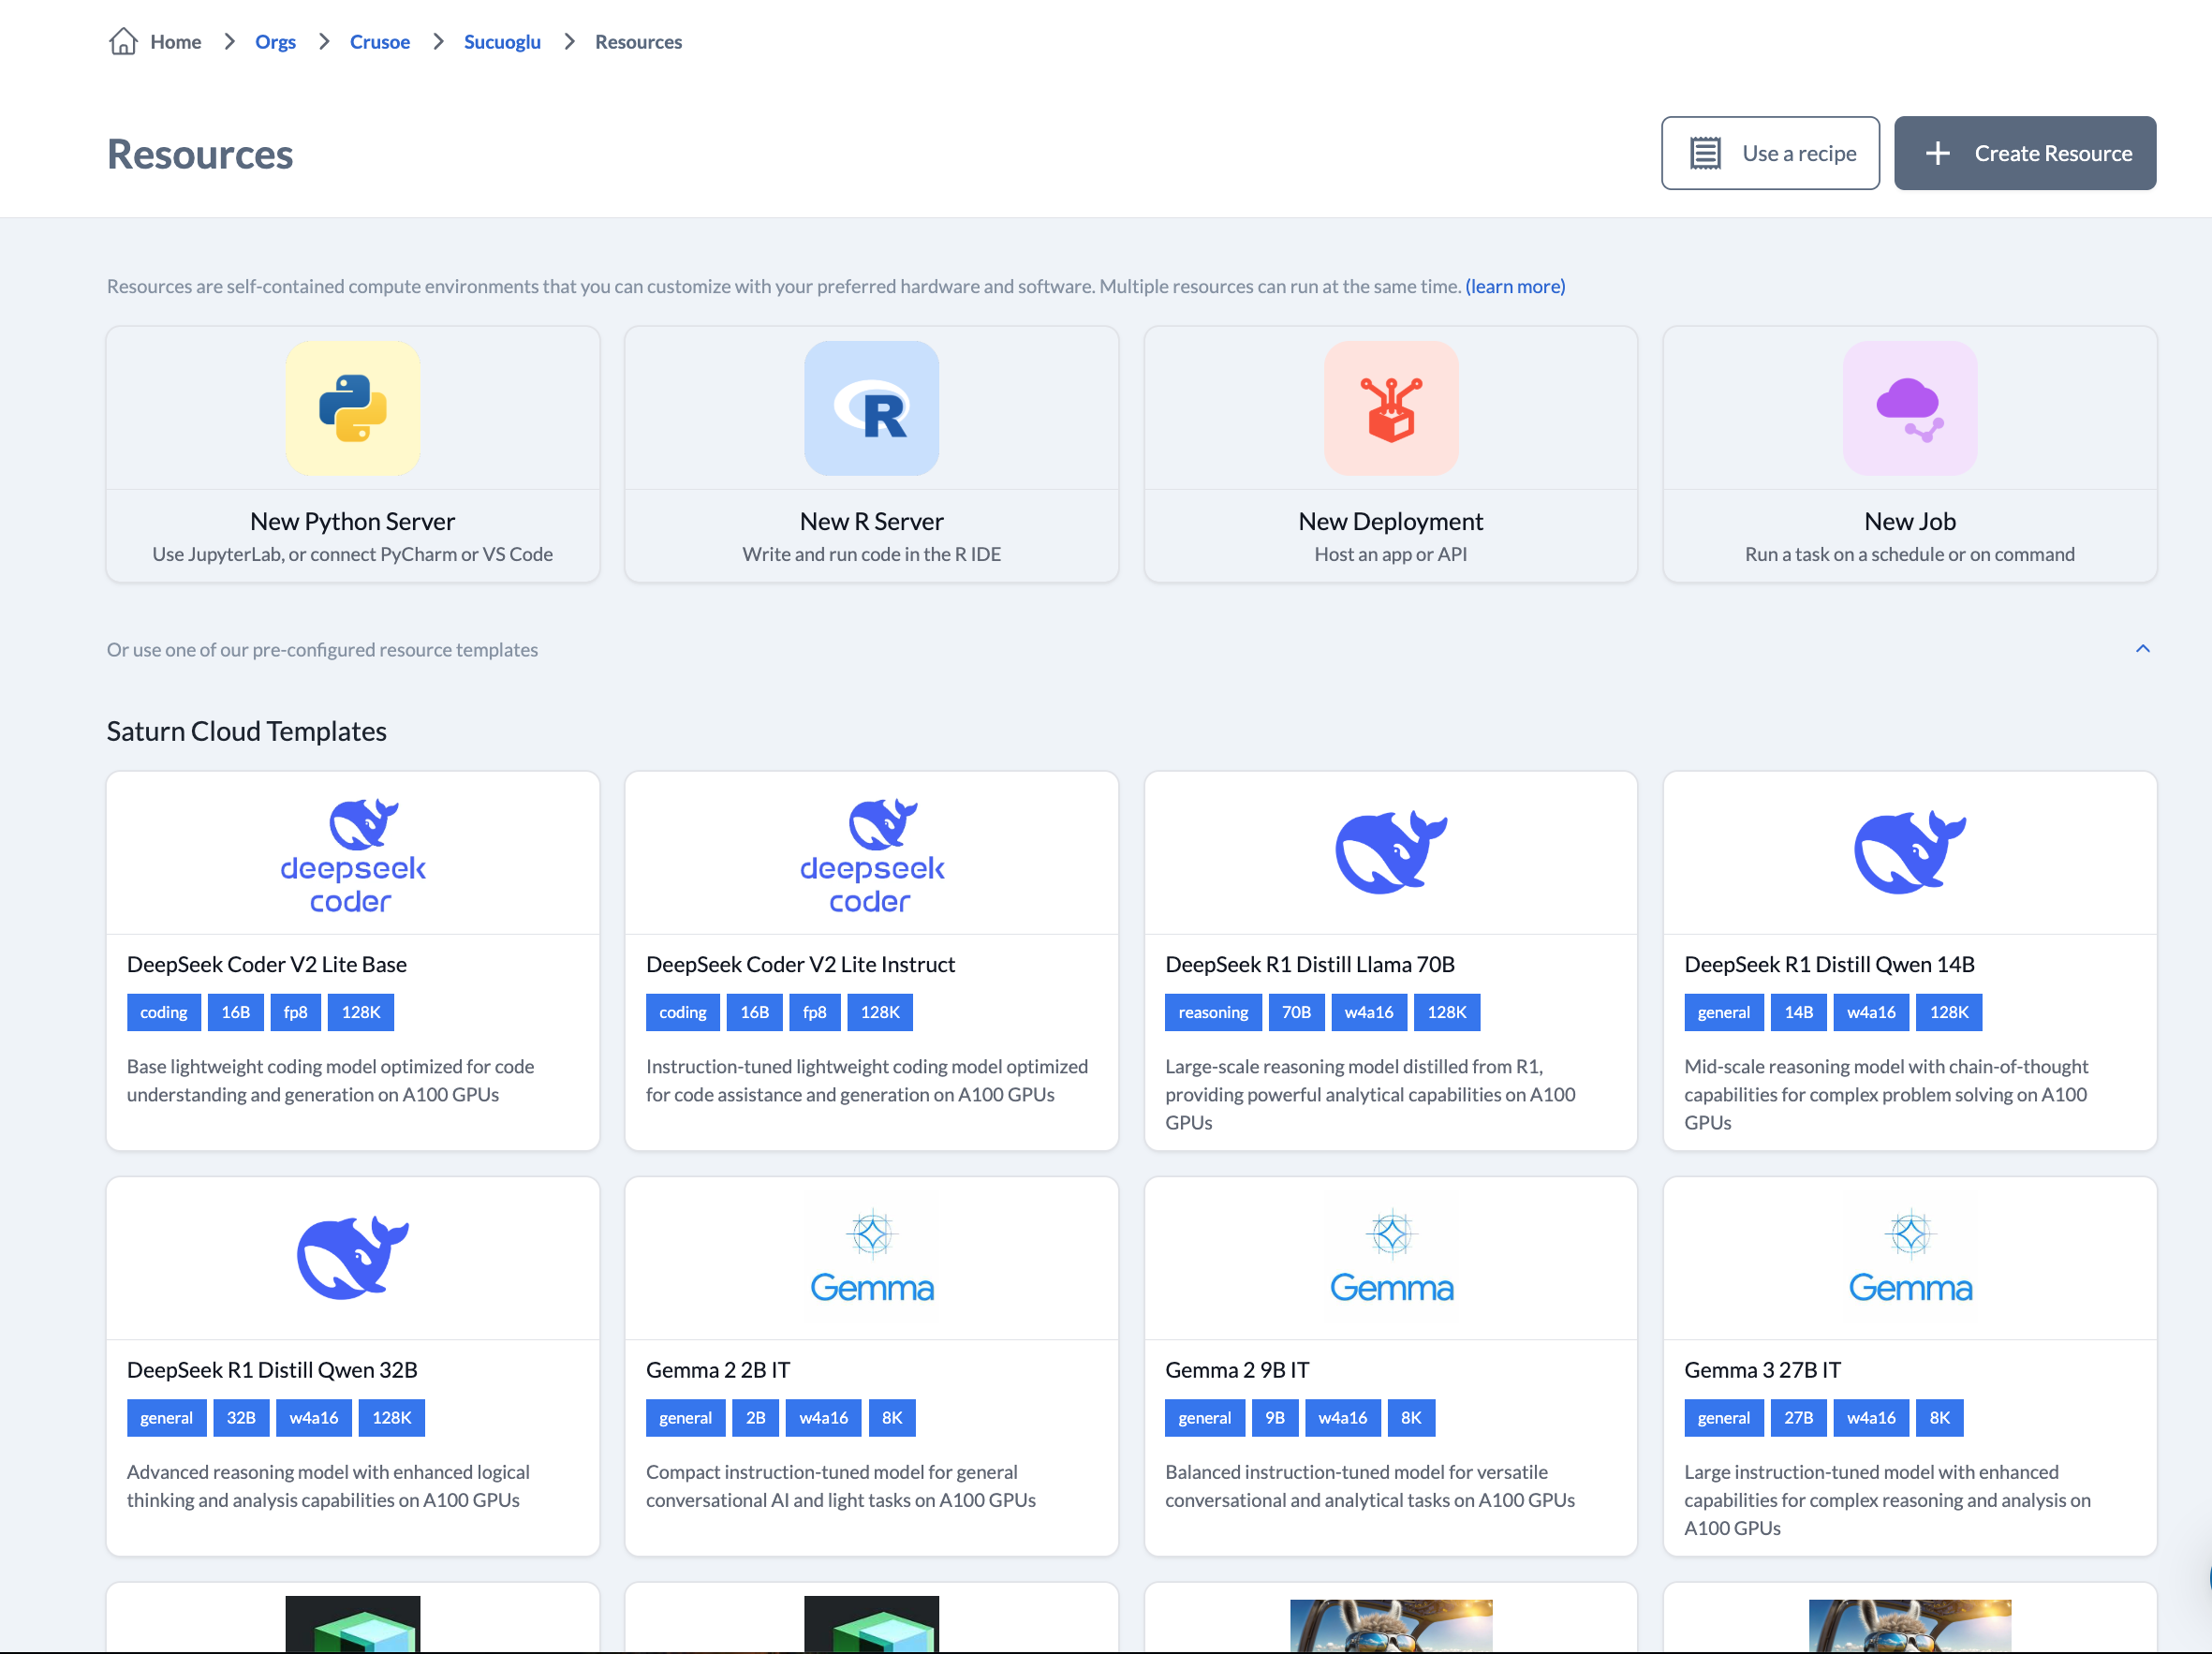Click the Gemma 2 2B IT logo
The height and width of the screenshot is (1654, 2212).
click(871, 1257)
